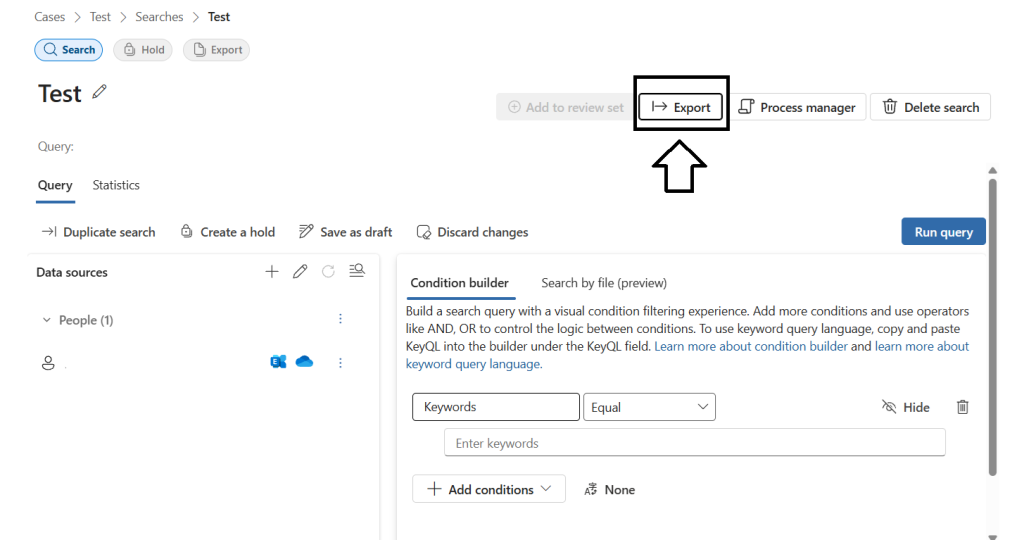This screenshot has width=1024, height=540.
Task: Open the Add conditions dropdown
Action: click(488, 489)
